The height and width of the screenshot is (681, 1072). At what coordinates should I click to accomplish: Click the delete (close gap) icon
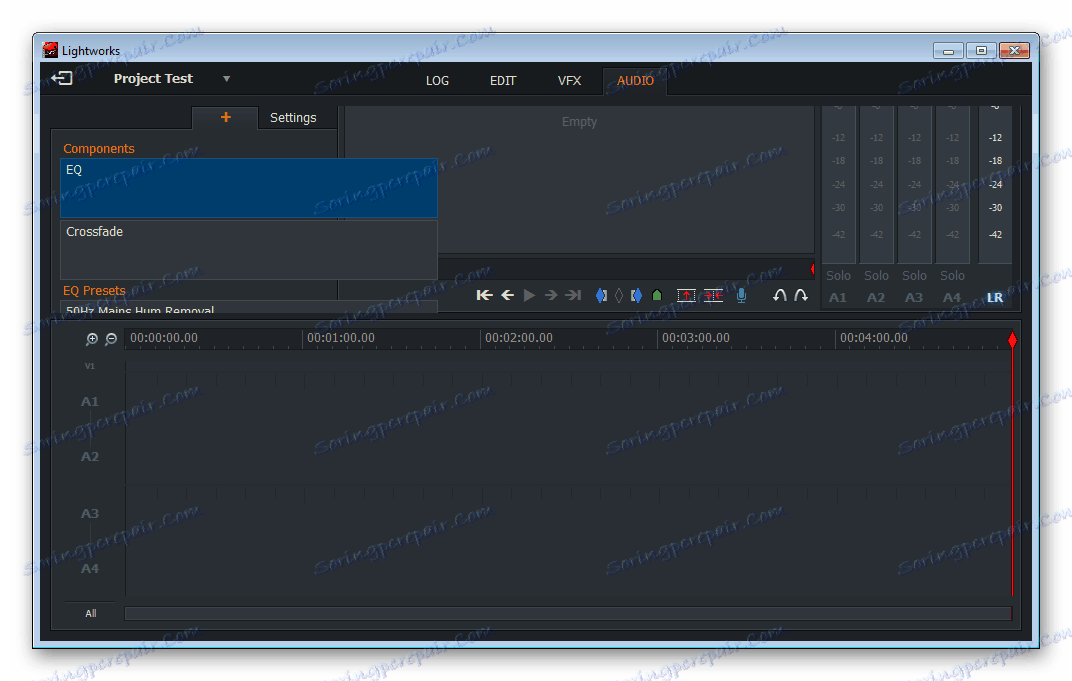[x=713, y=295]
